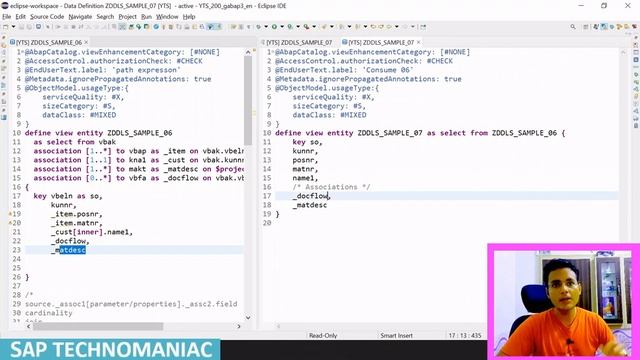The width and height of the screenshot is (640, 360).
Task: Click the warning marker on line 19
Action: coord(11,214)
